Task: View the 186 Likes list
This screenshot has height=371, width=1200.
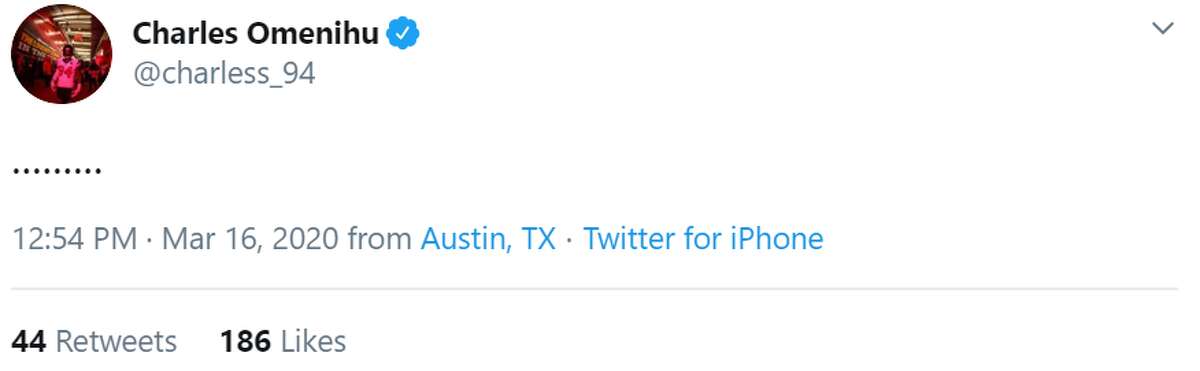Action: coord(283,342)
